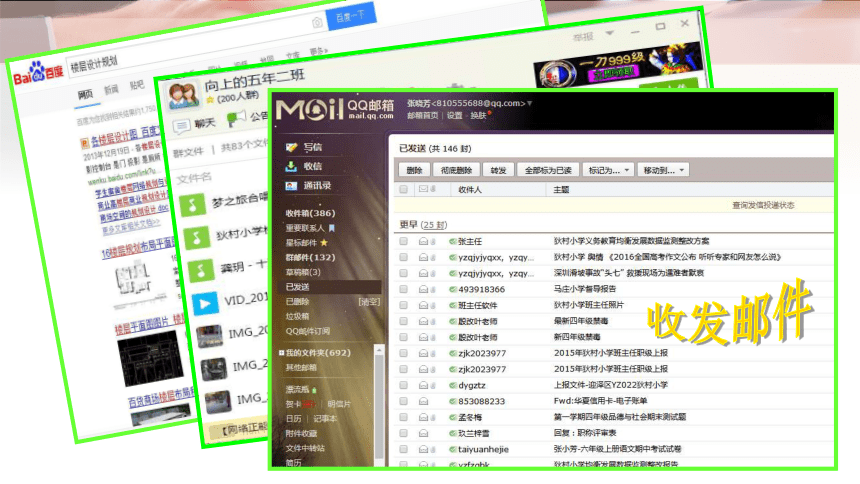860x484 pixels.
Task: Click [清空] link beside 已删除
Action: [369, 302]
